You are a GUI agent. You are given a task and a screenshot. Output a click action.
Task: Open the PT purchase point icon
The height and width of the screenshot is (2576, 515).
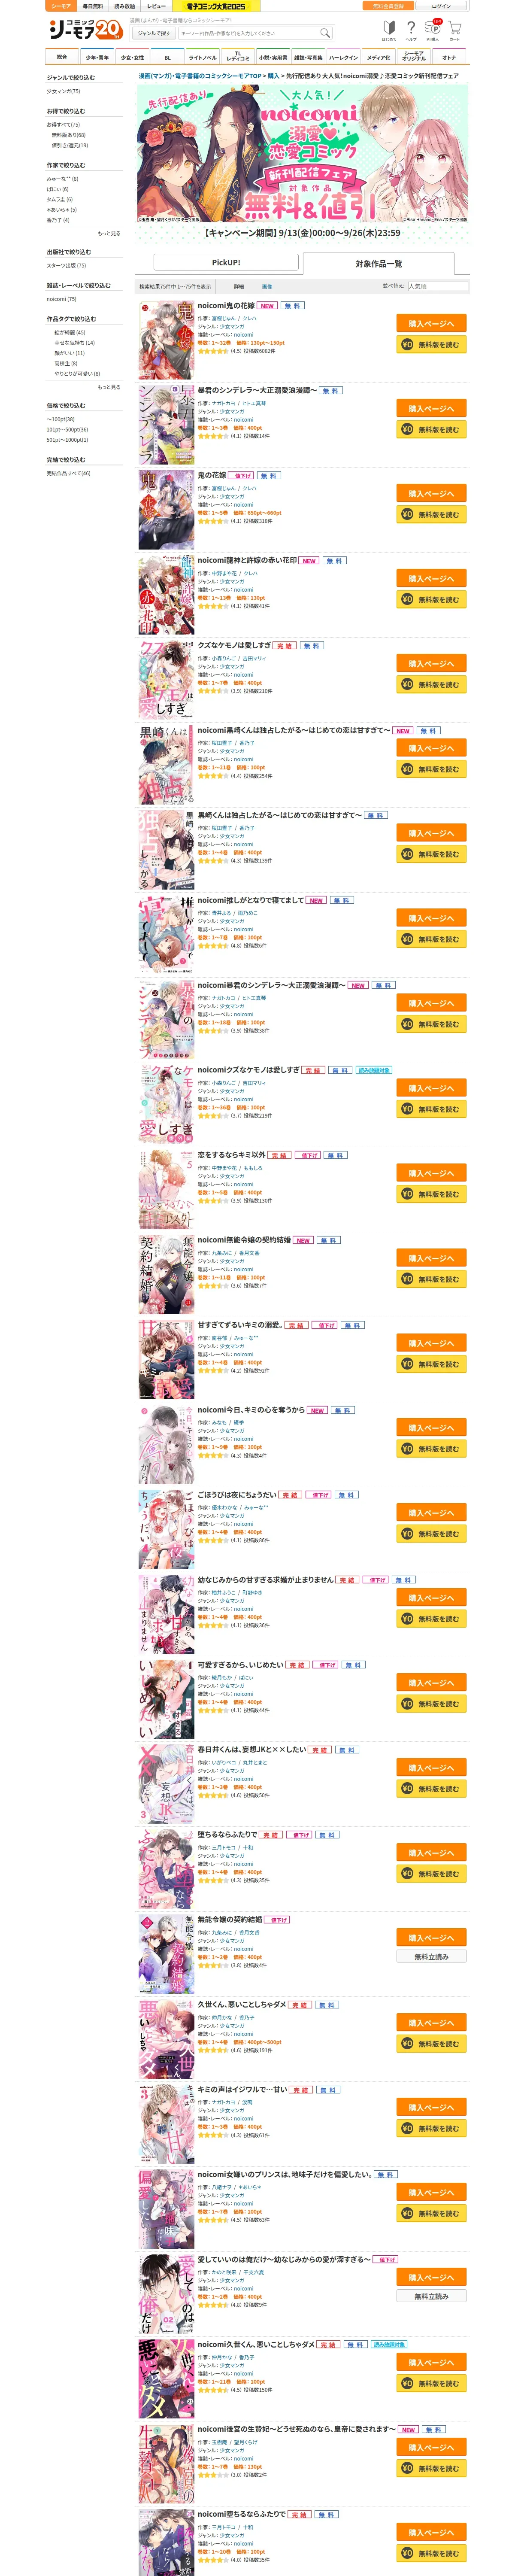433,30
